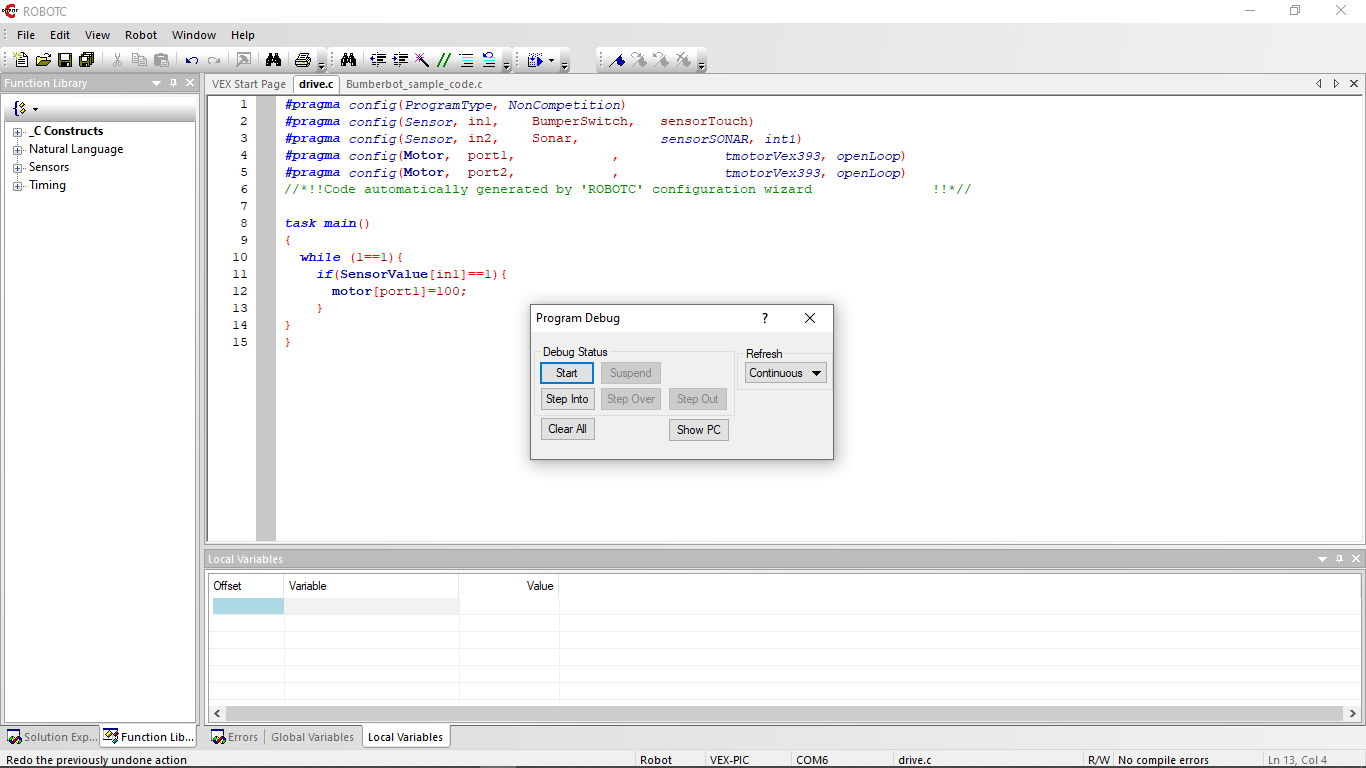Clear all bookmarks flag icon
The image size is (1366, 768).
(683, 60)
